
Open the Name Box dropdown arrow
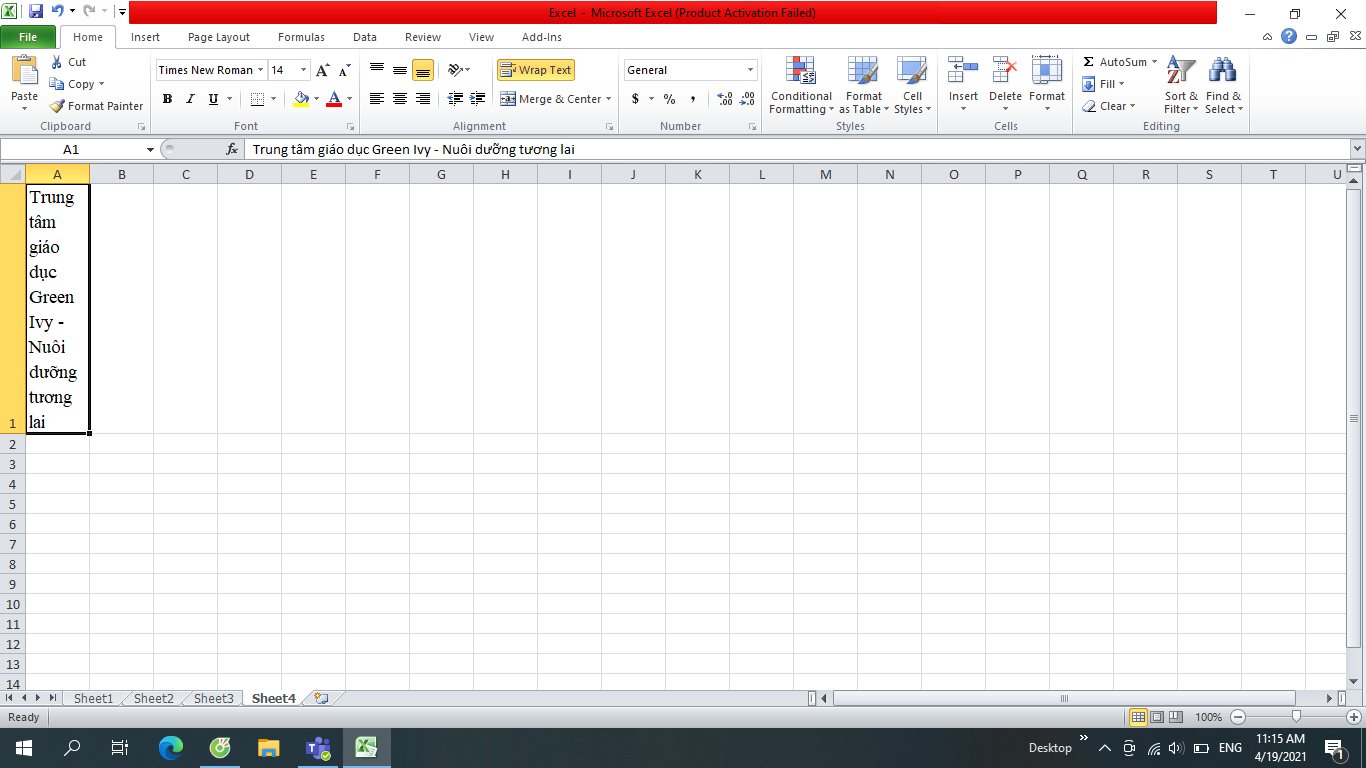151,149
